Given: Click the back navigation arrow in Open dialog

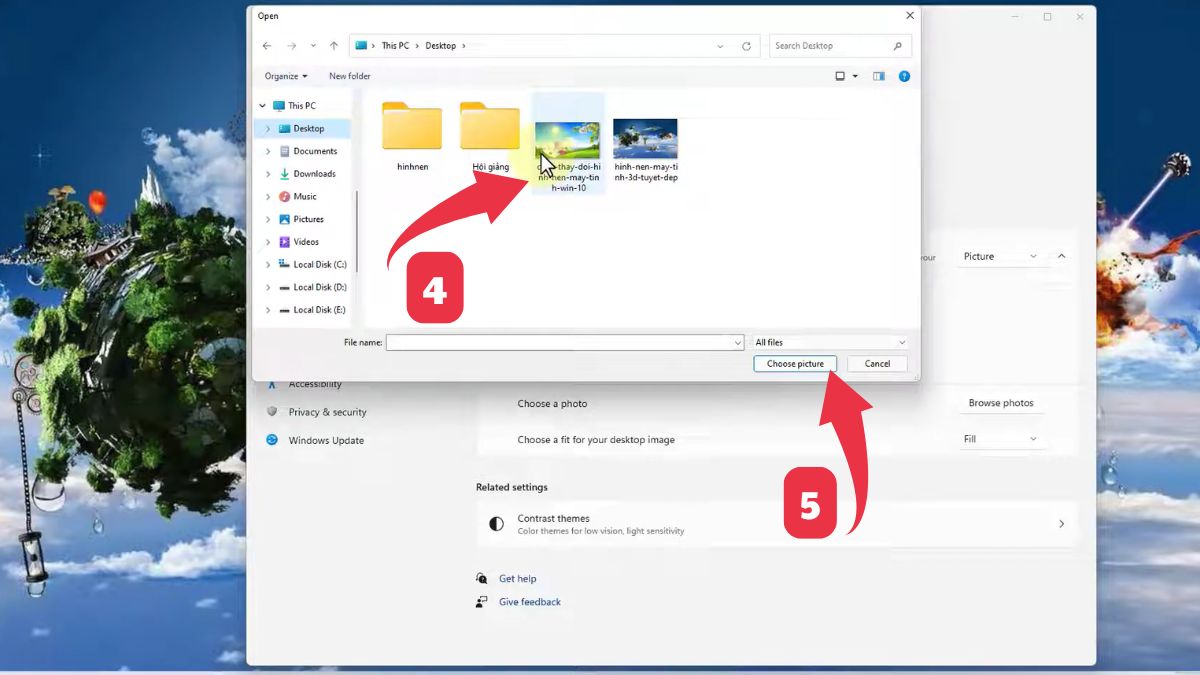Looking at the screenshot, I should (266, 45).
